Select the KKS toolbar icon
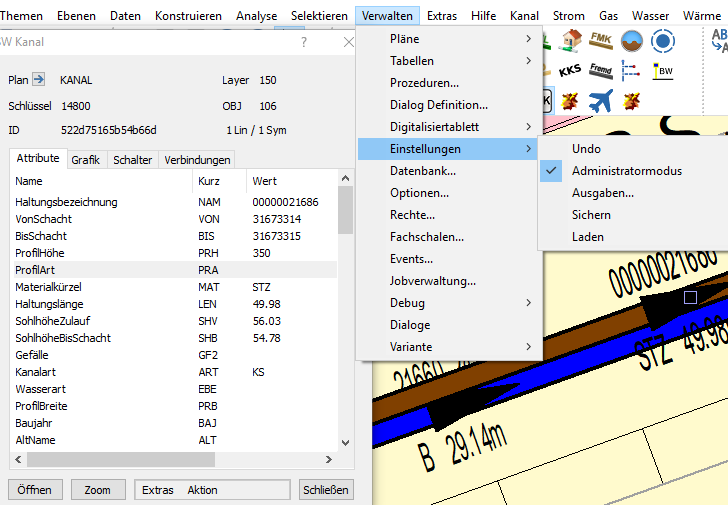The height and width of the screenshot is (505, 728). [570, 71]
